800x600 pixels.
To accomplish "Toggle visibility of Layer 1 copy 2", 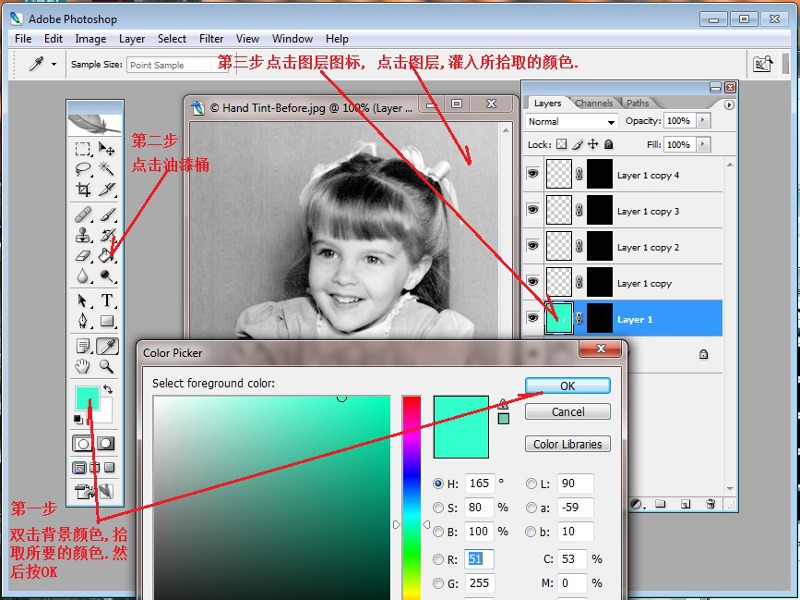I will (x=532, y=247).
